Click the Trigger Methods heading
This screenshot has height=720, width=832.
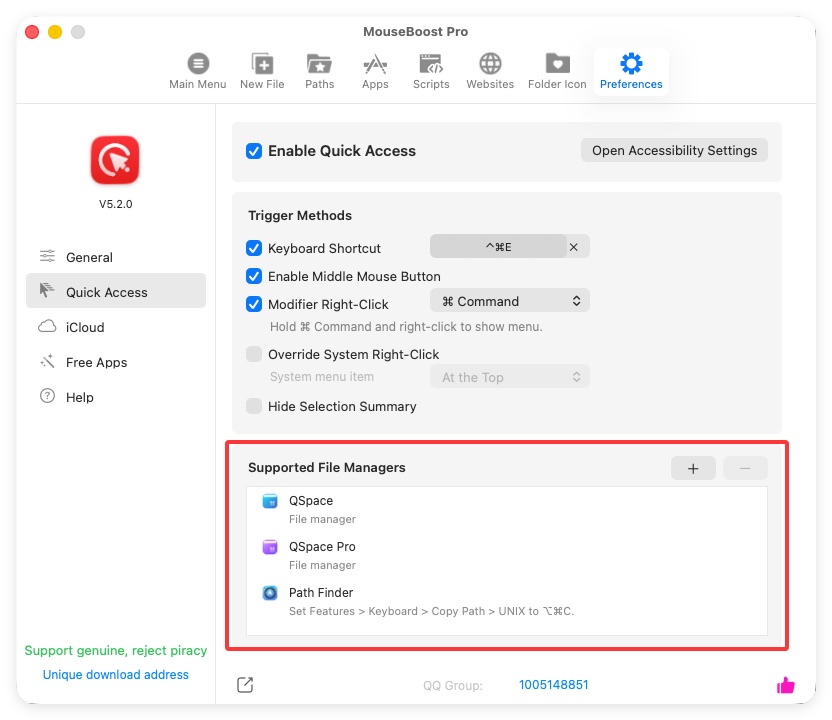click(x=300, y=215)
